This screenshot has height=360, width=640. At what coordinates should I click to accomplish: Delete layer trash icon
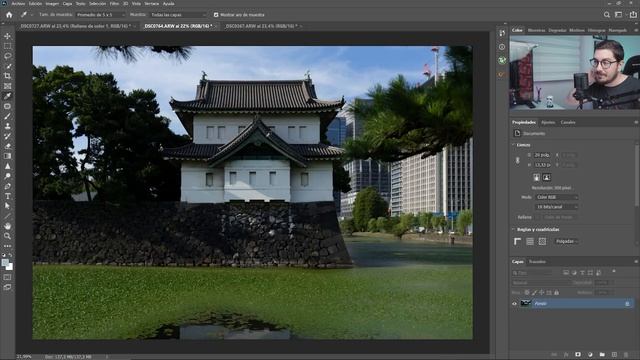626,355
